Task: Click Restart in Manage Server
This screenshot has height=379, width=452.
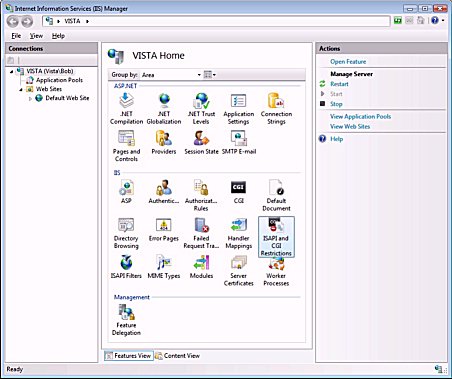Action: click(x=339, y=84)
